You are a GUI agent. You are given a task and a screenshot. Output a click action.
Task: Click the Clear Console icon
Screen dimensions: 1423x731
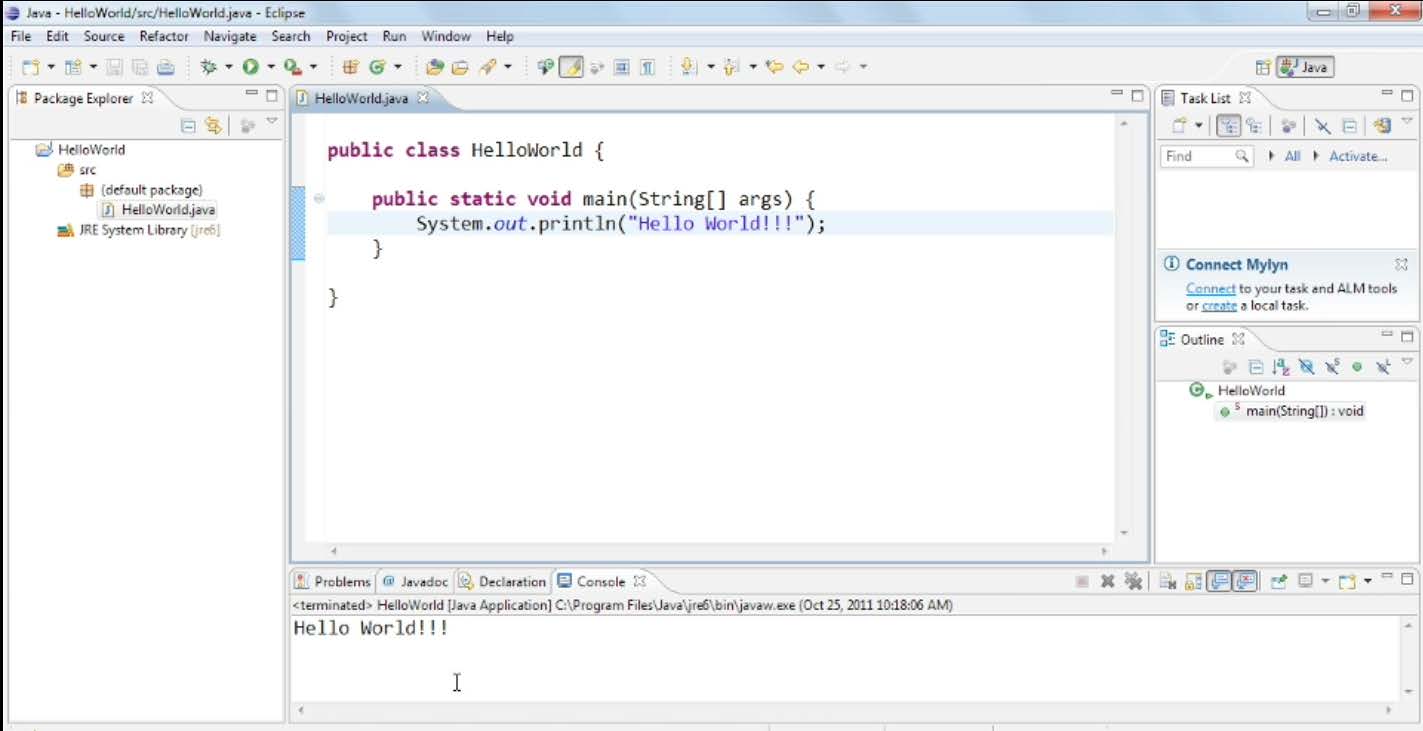(x=1168, y=581)
